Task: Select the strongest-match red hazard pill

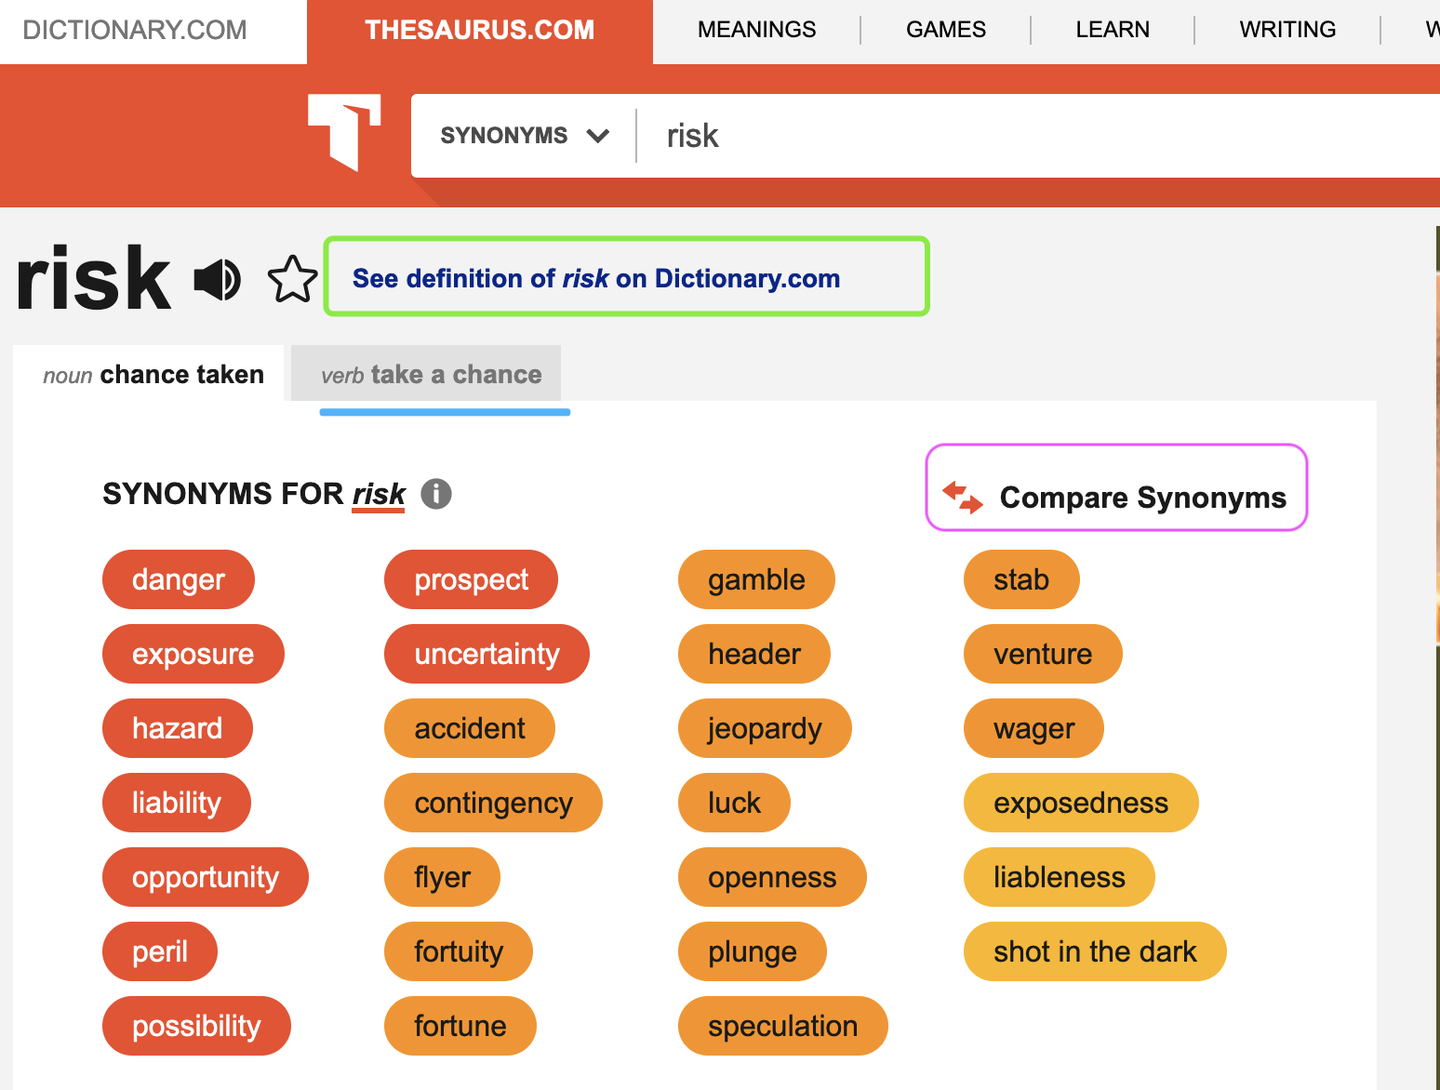Action: [177, 728]
